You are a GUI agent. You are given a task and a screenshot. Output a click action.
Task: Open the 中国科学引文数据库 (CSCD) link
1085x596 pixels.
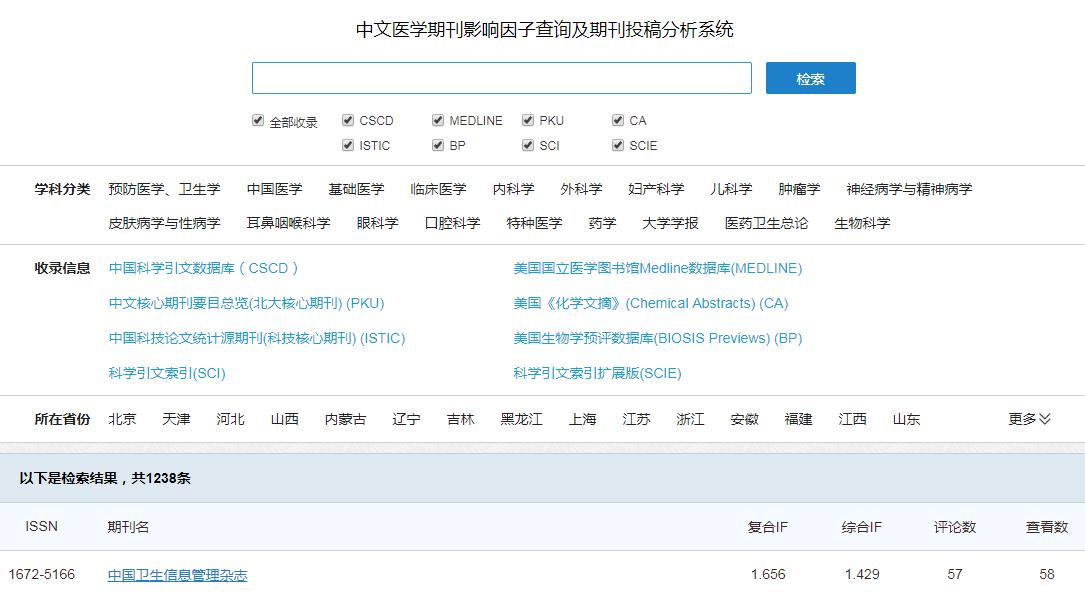click(203, 268)
